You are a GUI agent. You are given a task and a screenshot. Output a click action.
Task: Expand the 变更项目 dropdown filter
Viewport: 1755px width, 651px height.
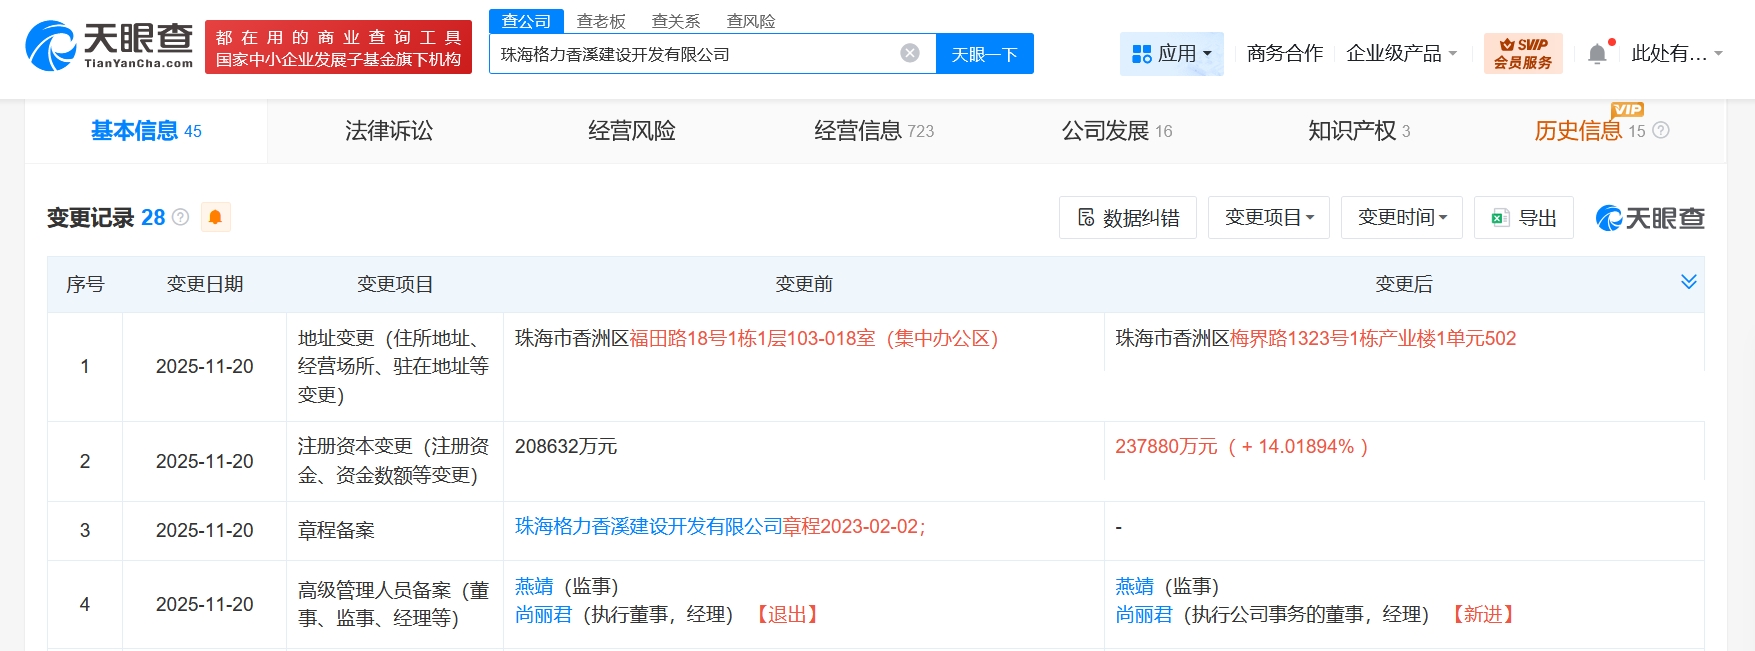point(1268,218)
